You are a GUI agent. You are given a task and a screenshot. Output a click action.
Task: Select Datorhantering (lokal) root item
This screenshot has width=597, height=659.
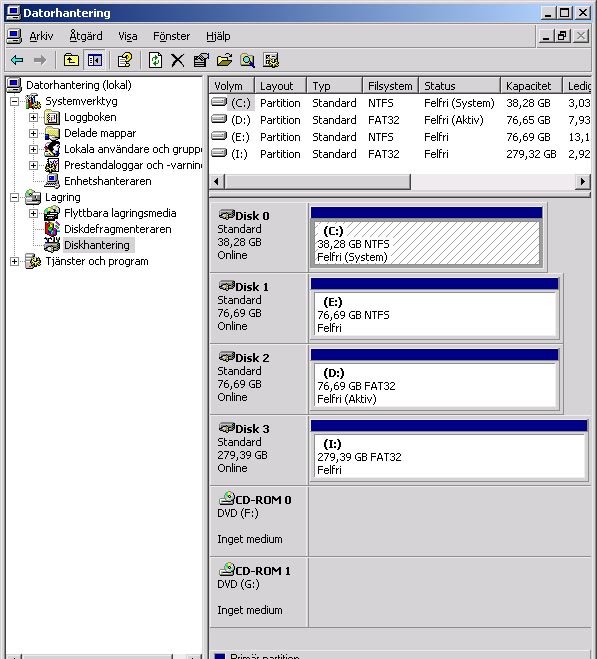pos(79,85)
